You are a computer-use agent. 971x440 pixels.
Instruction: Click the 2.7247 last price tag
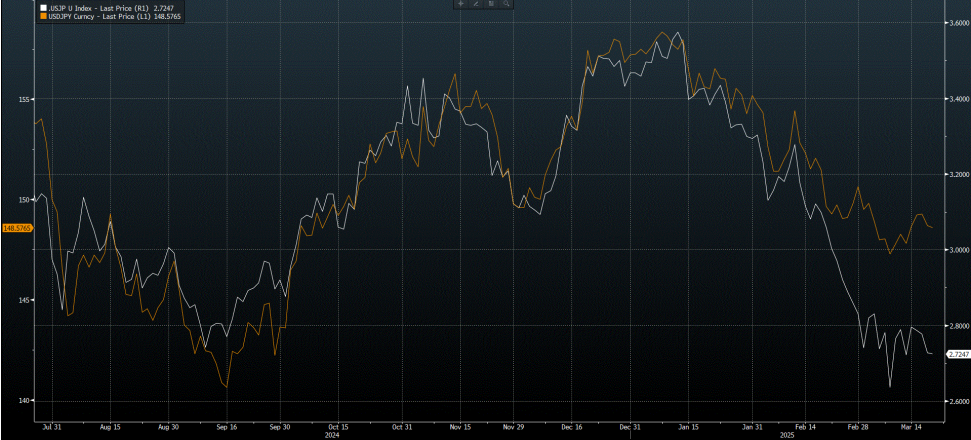[957, 354]
